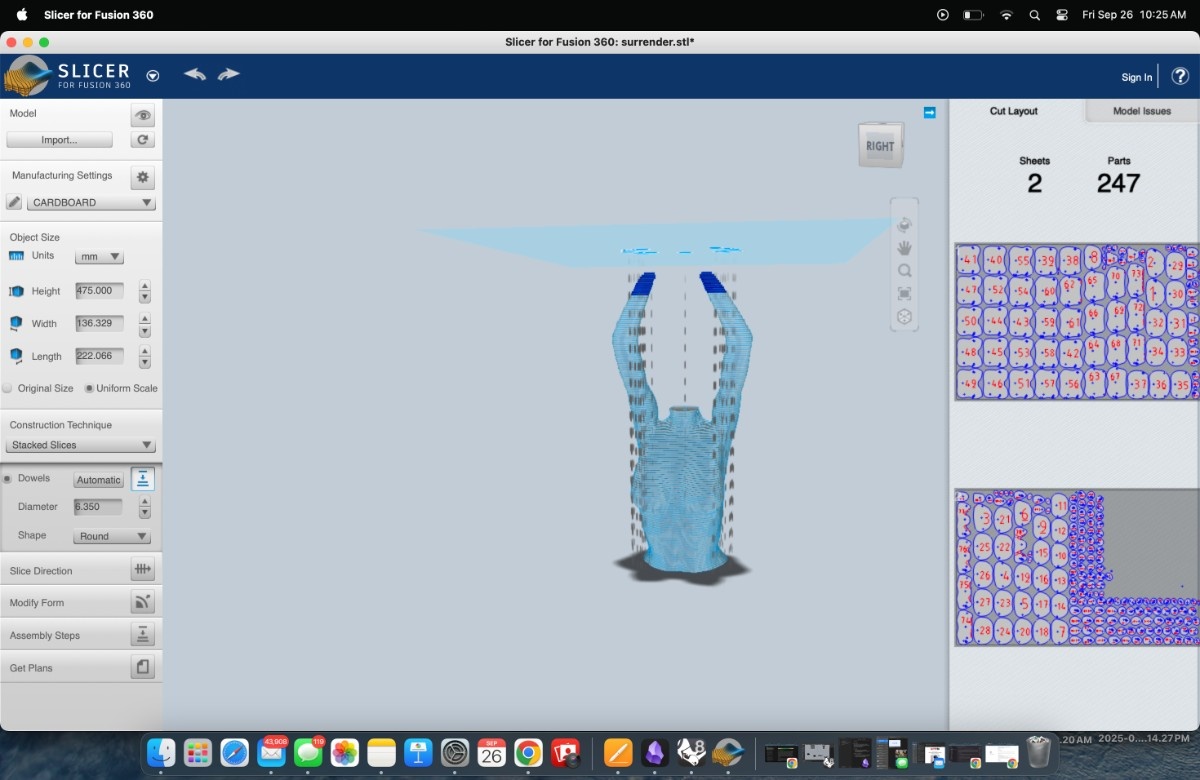Open Get Plans export icon
This screenshot has width=1200, height=780.
click(143, 667)
